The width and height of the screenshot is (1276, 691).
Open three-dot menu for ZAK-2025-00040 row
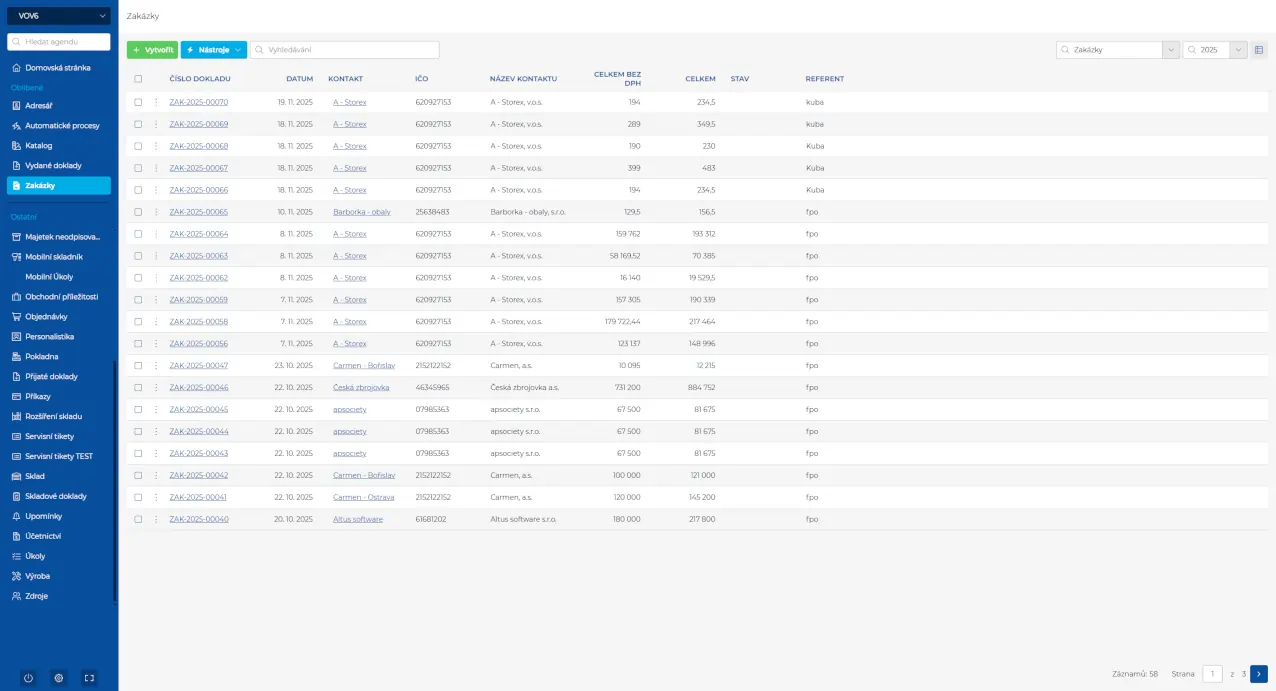click(156, 519)
